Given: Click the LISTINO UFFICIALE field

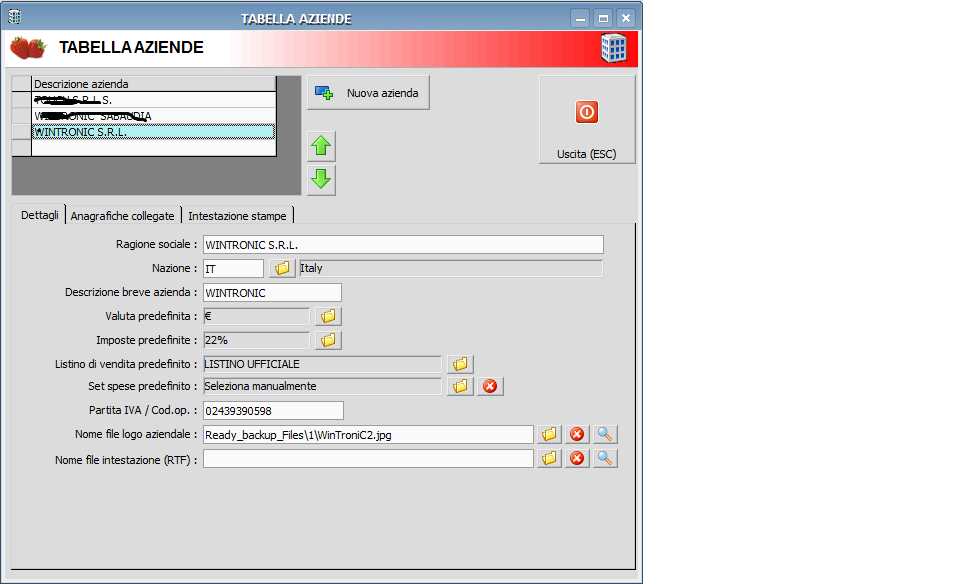Looking at the screenshot, I should 322,364.
